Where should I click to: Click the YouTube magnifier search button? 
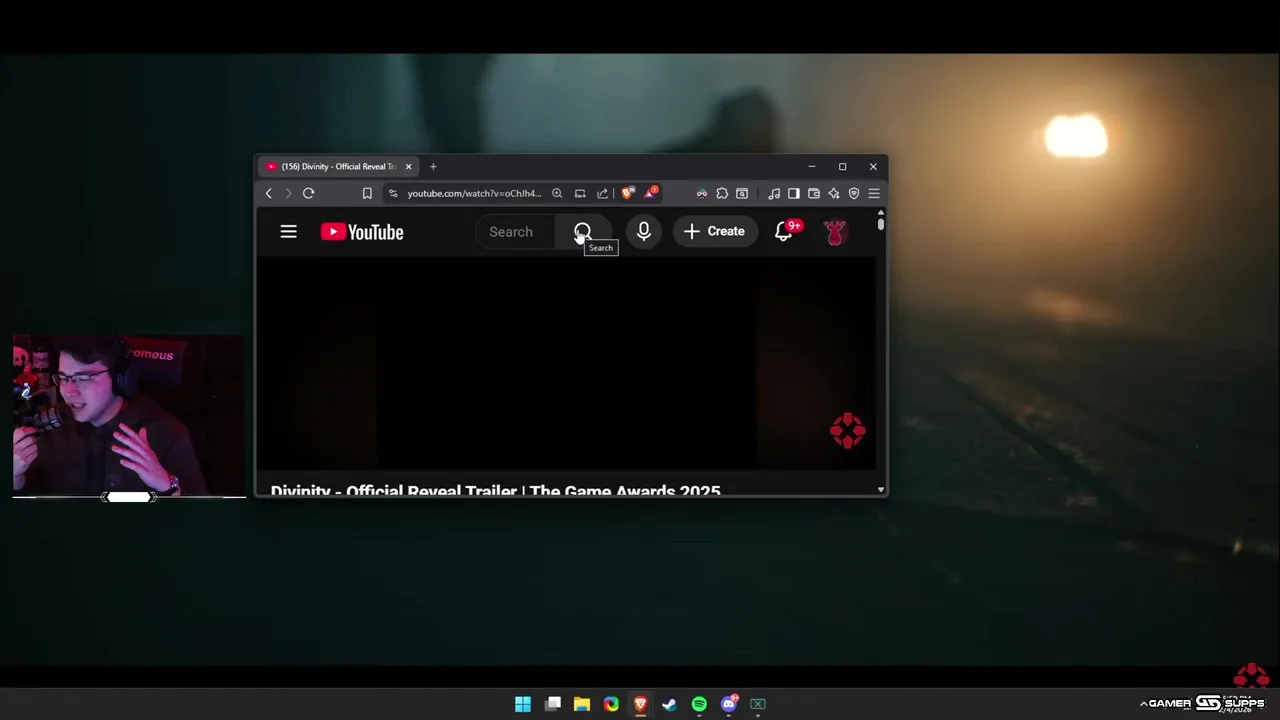tap(583, 232)
